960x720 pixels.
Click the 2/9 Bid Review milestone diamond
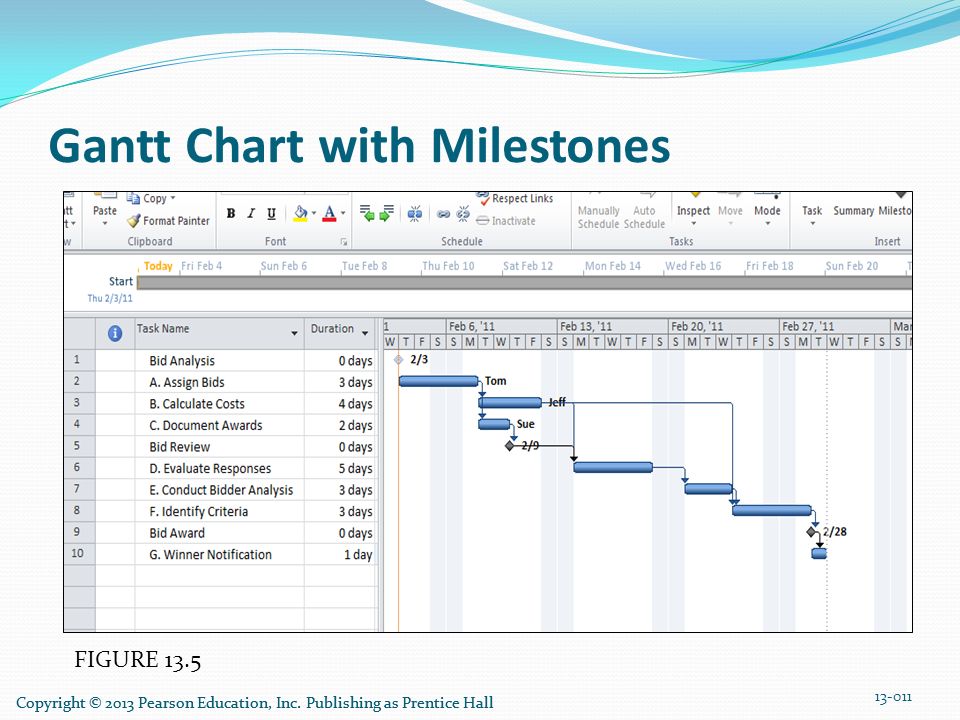tap(509, 445)
